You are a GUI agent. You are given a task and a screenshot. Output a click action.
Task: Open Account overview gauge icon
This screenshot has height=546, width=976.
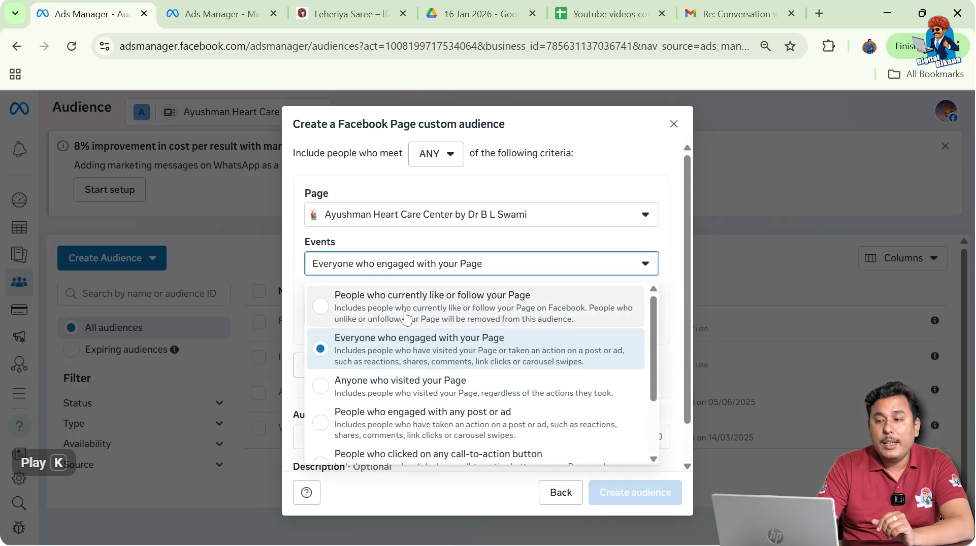coord(19,200)
